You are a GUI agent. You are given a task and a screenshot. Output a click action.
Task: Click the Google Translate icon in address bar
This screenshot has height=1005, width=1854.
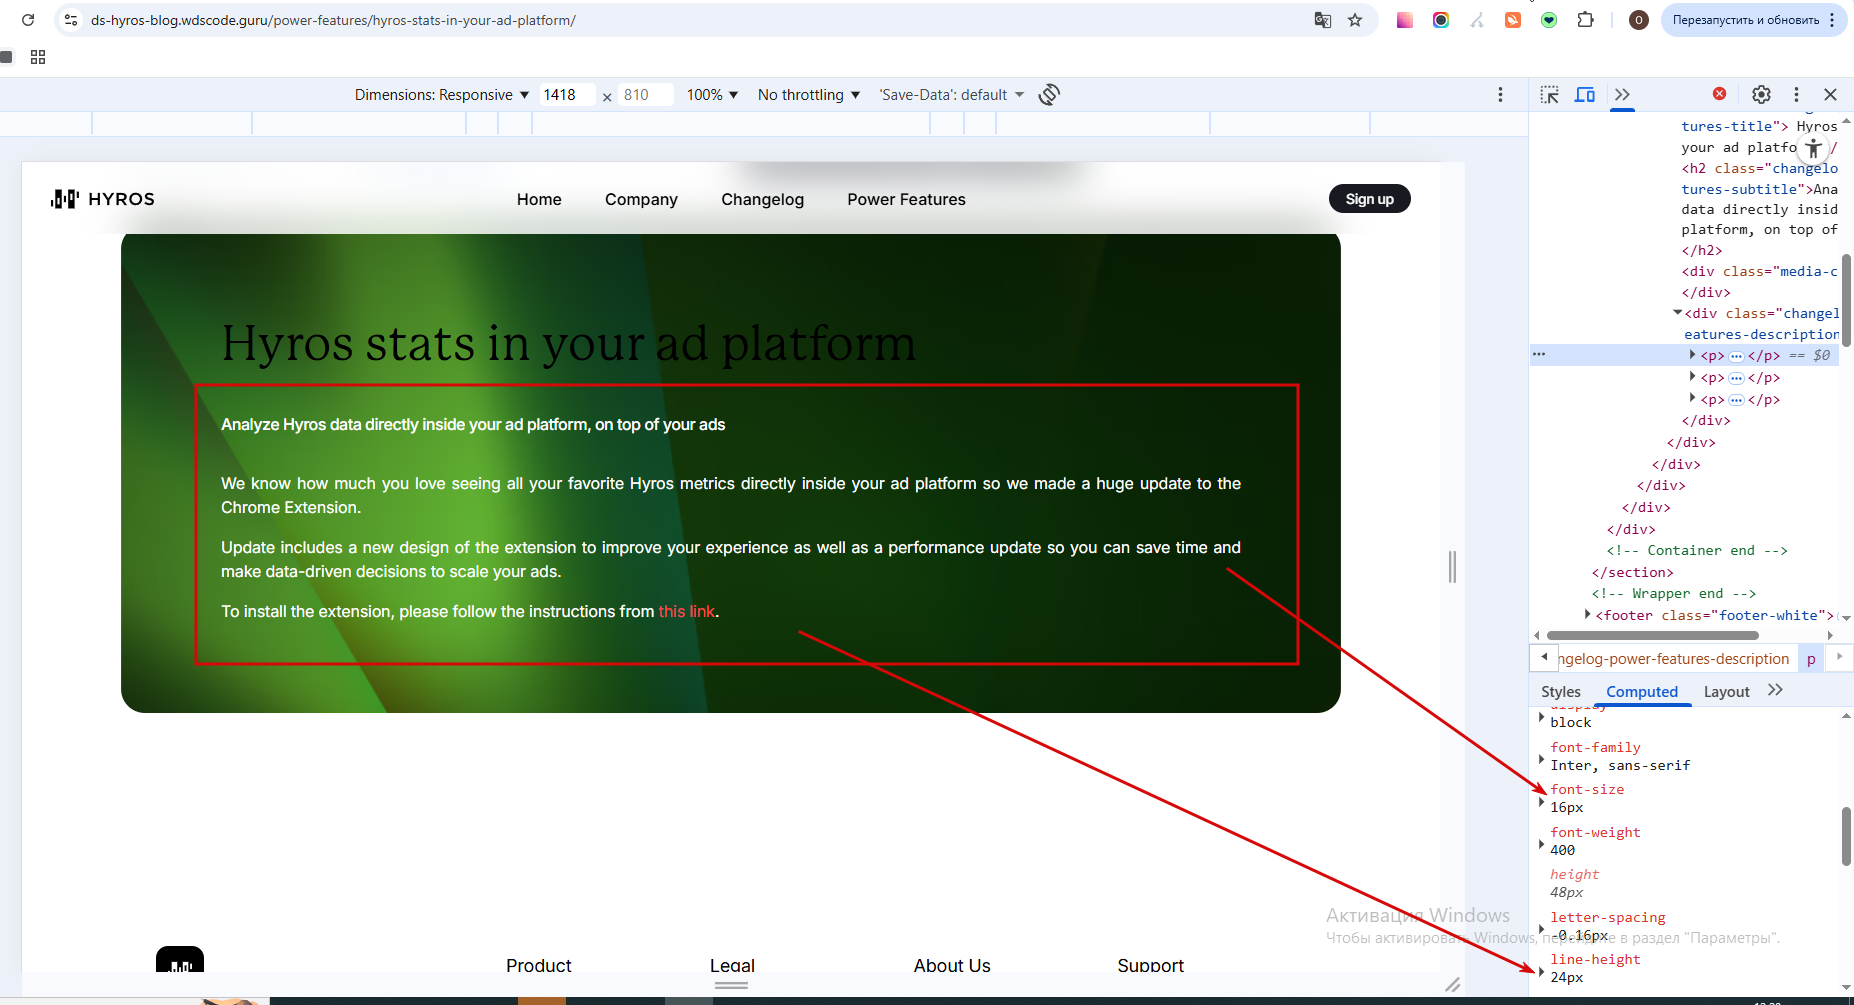click(1323, 20)
